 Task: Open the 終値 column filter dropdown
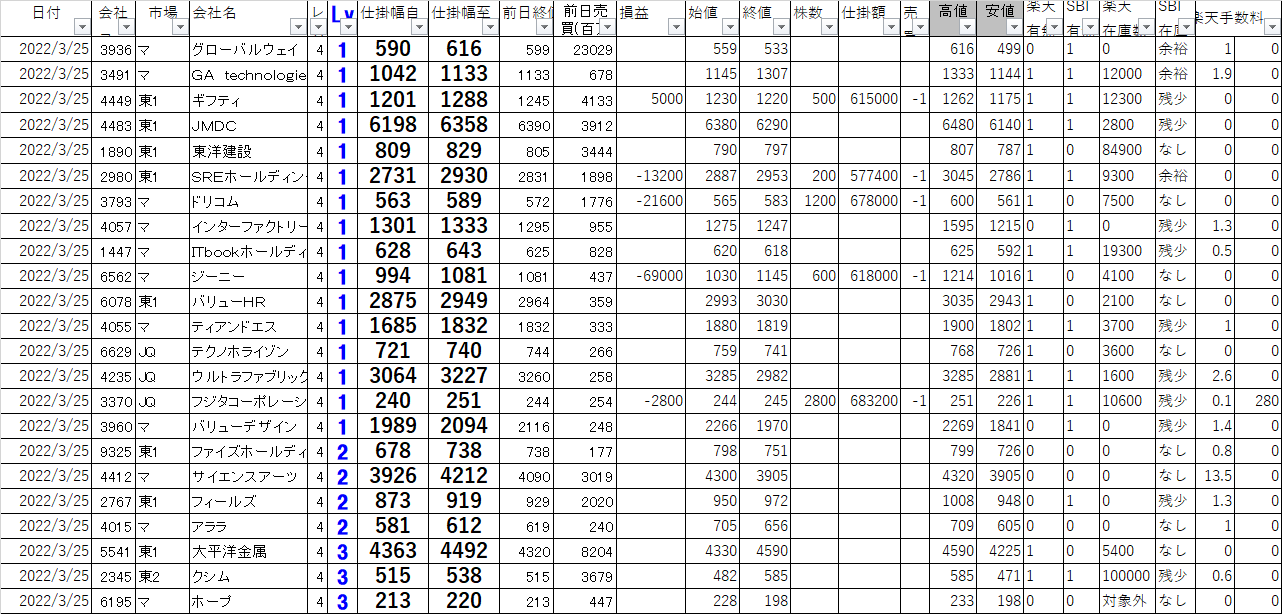click(780, 29)
